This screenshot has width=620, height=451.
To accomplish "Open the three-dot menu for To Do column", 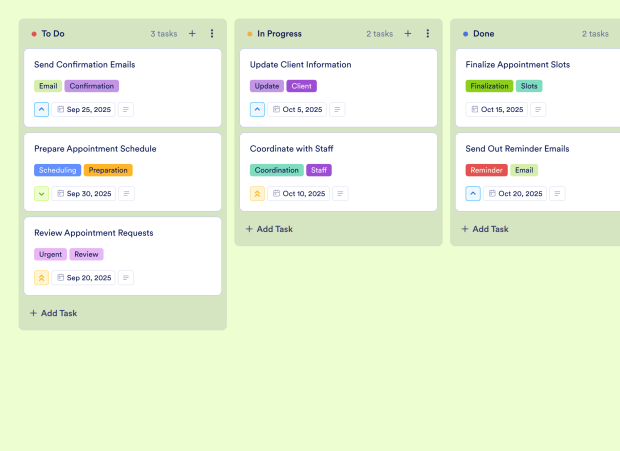I will click(x=212, y=33).
